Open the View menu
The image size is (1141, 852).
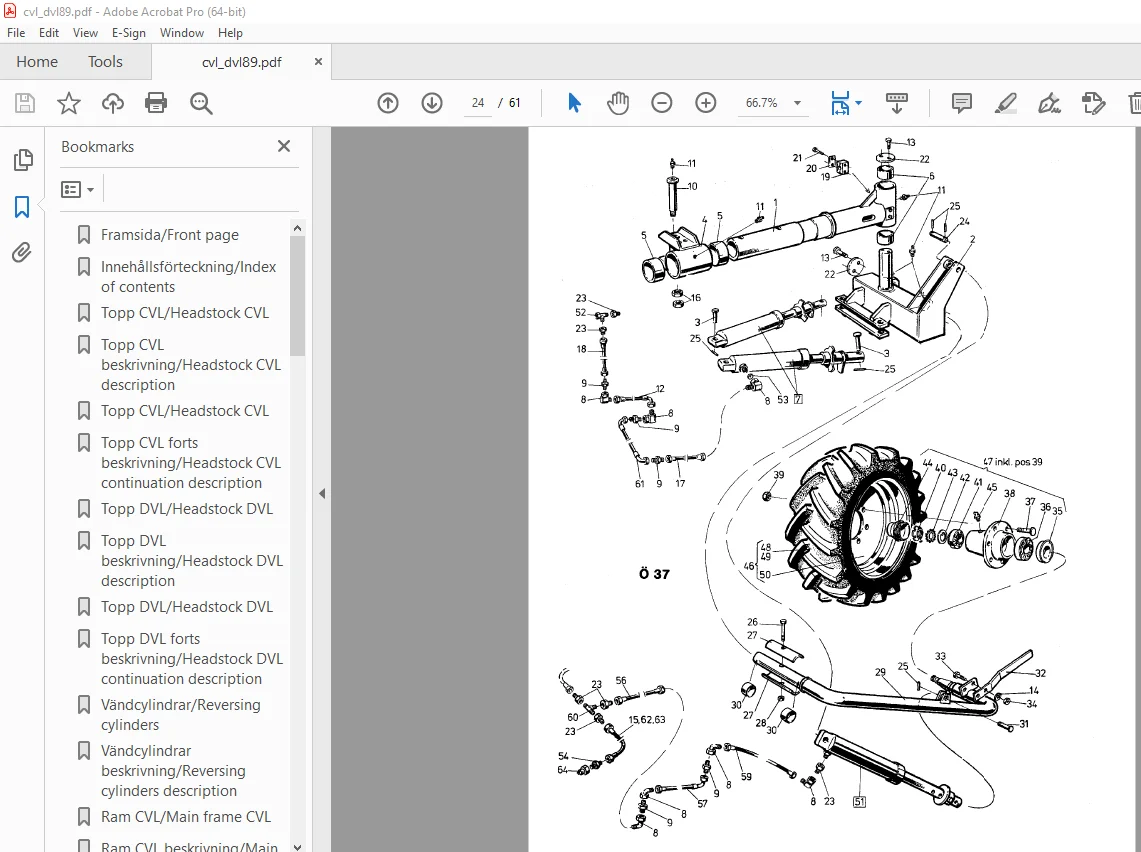point(85,33)
